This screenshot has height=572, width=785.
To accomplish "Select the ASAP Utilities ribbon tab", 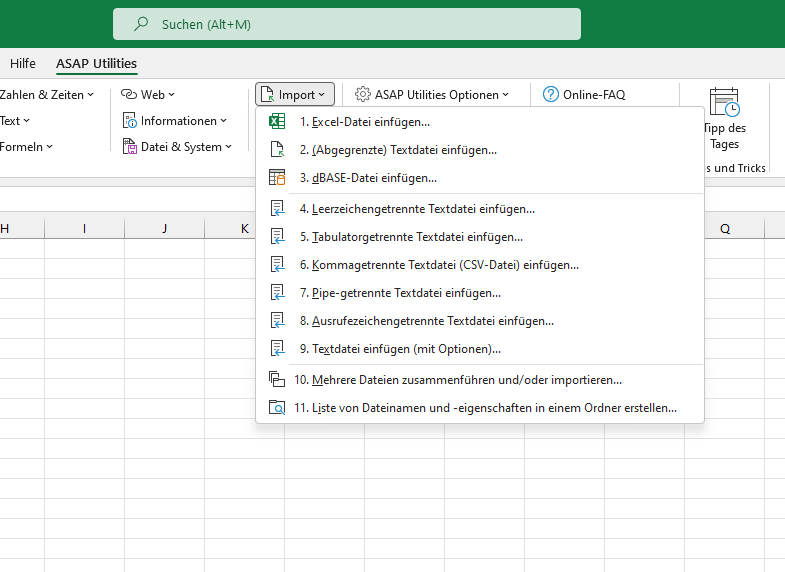I will coord(96,64).
